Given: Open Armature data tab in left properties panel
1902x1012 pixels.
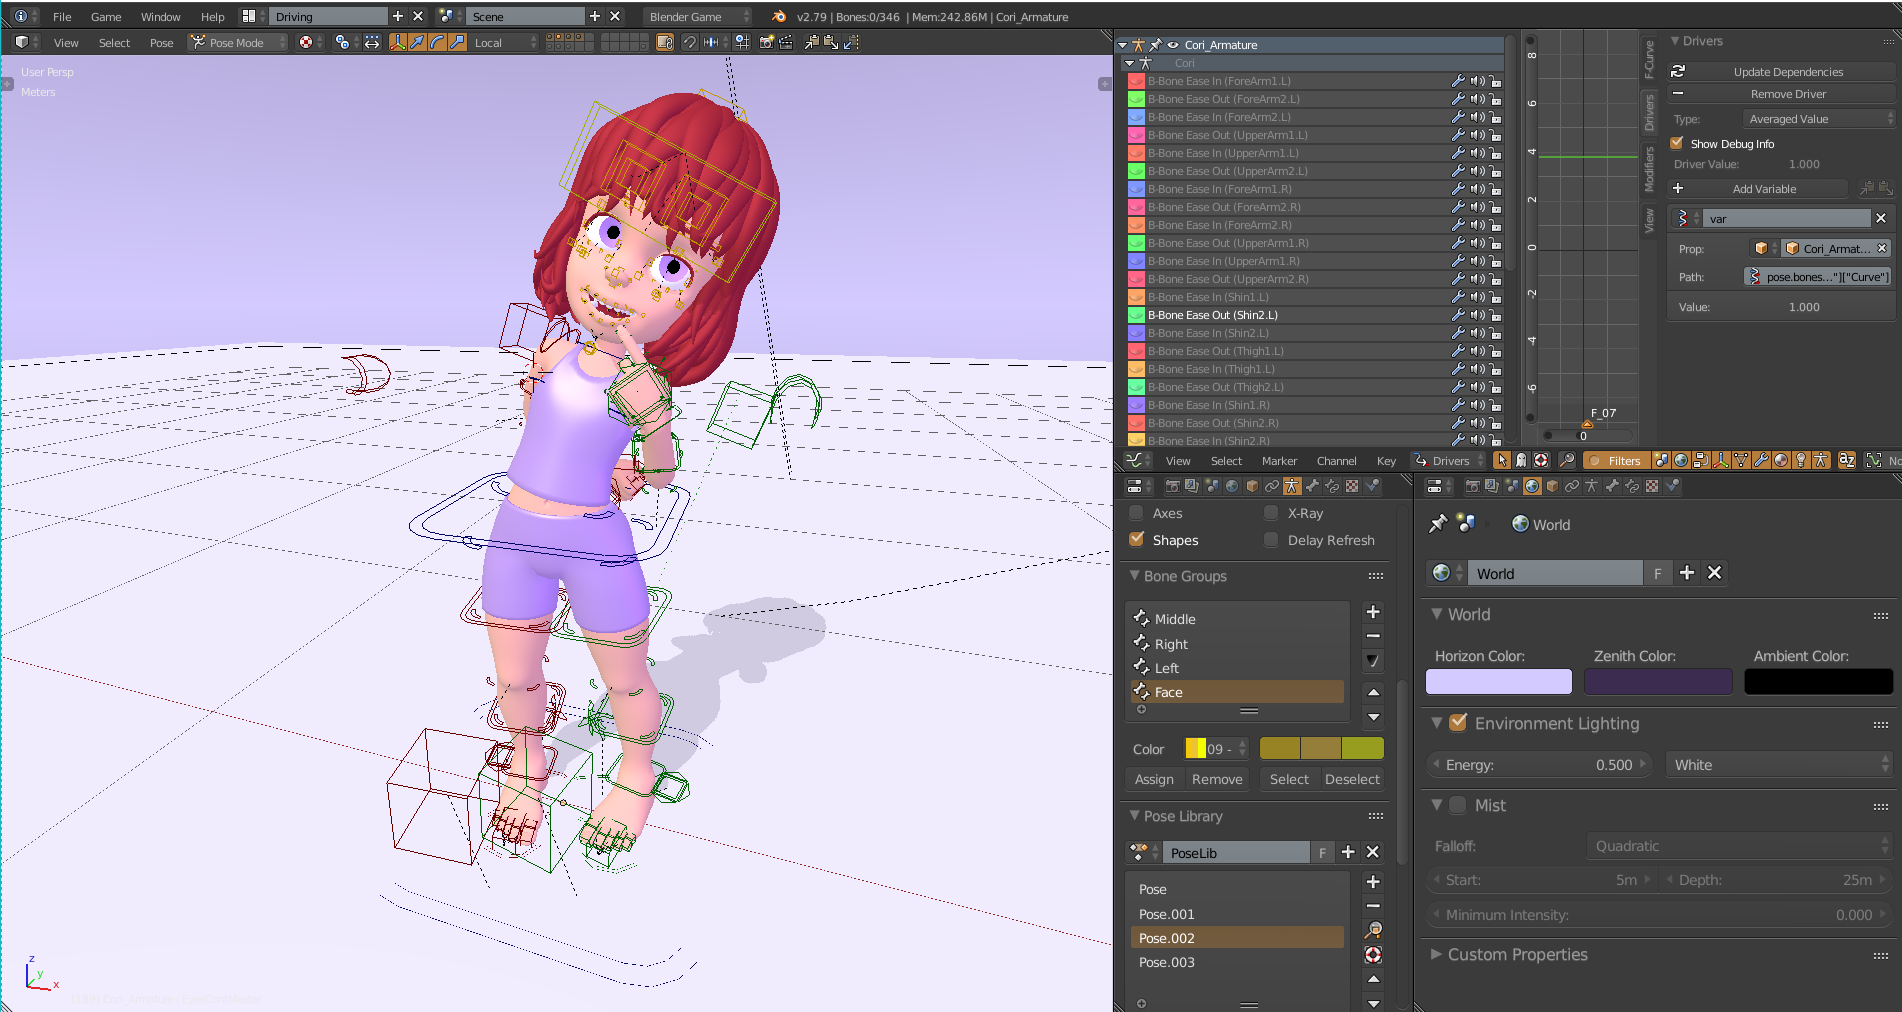Looking at the screenshot, I should pyautogui.click(x=1292, y=486).
